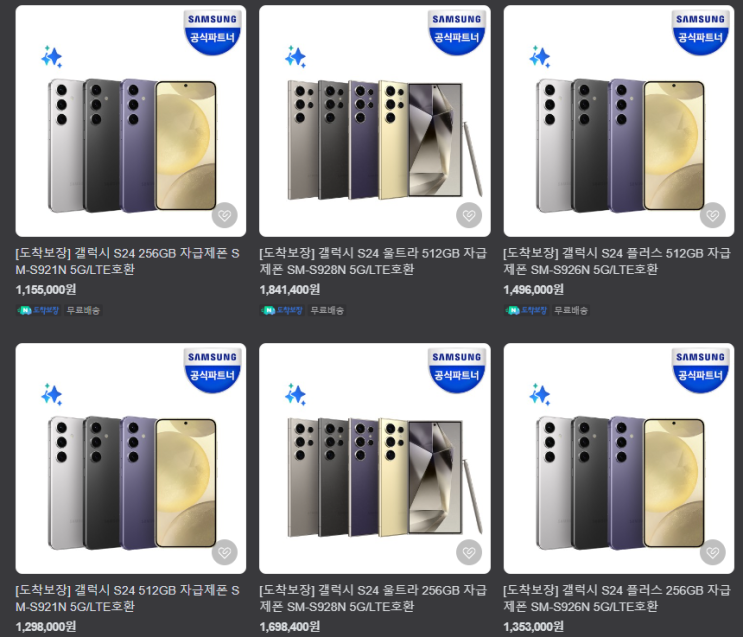Image resolution: width=743 pixels, height=637 pixels.
Task: Toggle wishlist heart on Galaxy S24 256GB
Action: (x=225, y=215)
